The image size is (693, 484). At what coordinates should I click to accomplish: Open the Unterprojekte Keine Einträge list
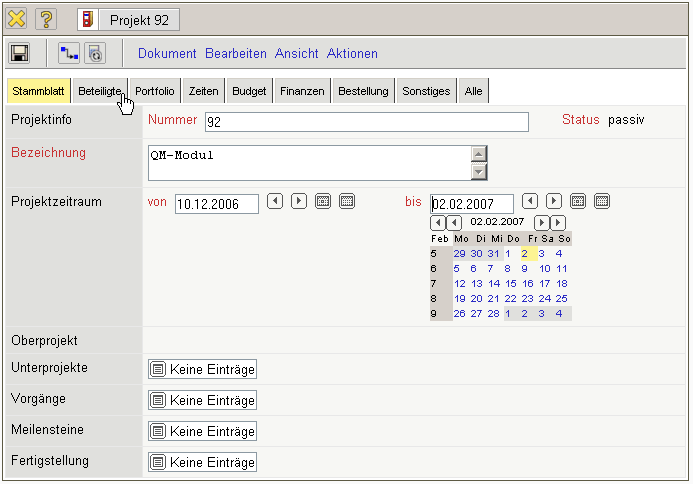pyautogui.click(x=203, y=370)
